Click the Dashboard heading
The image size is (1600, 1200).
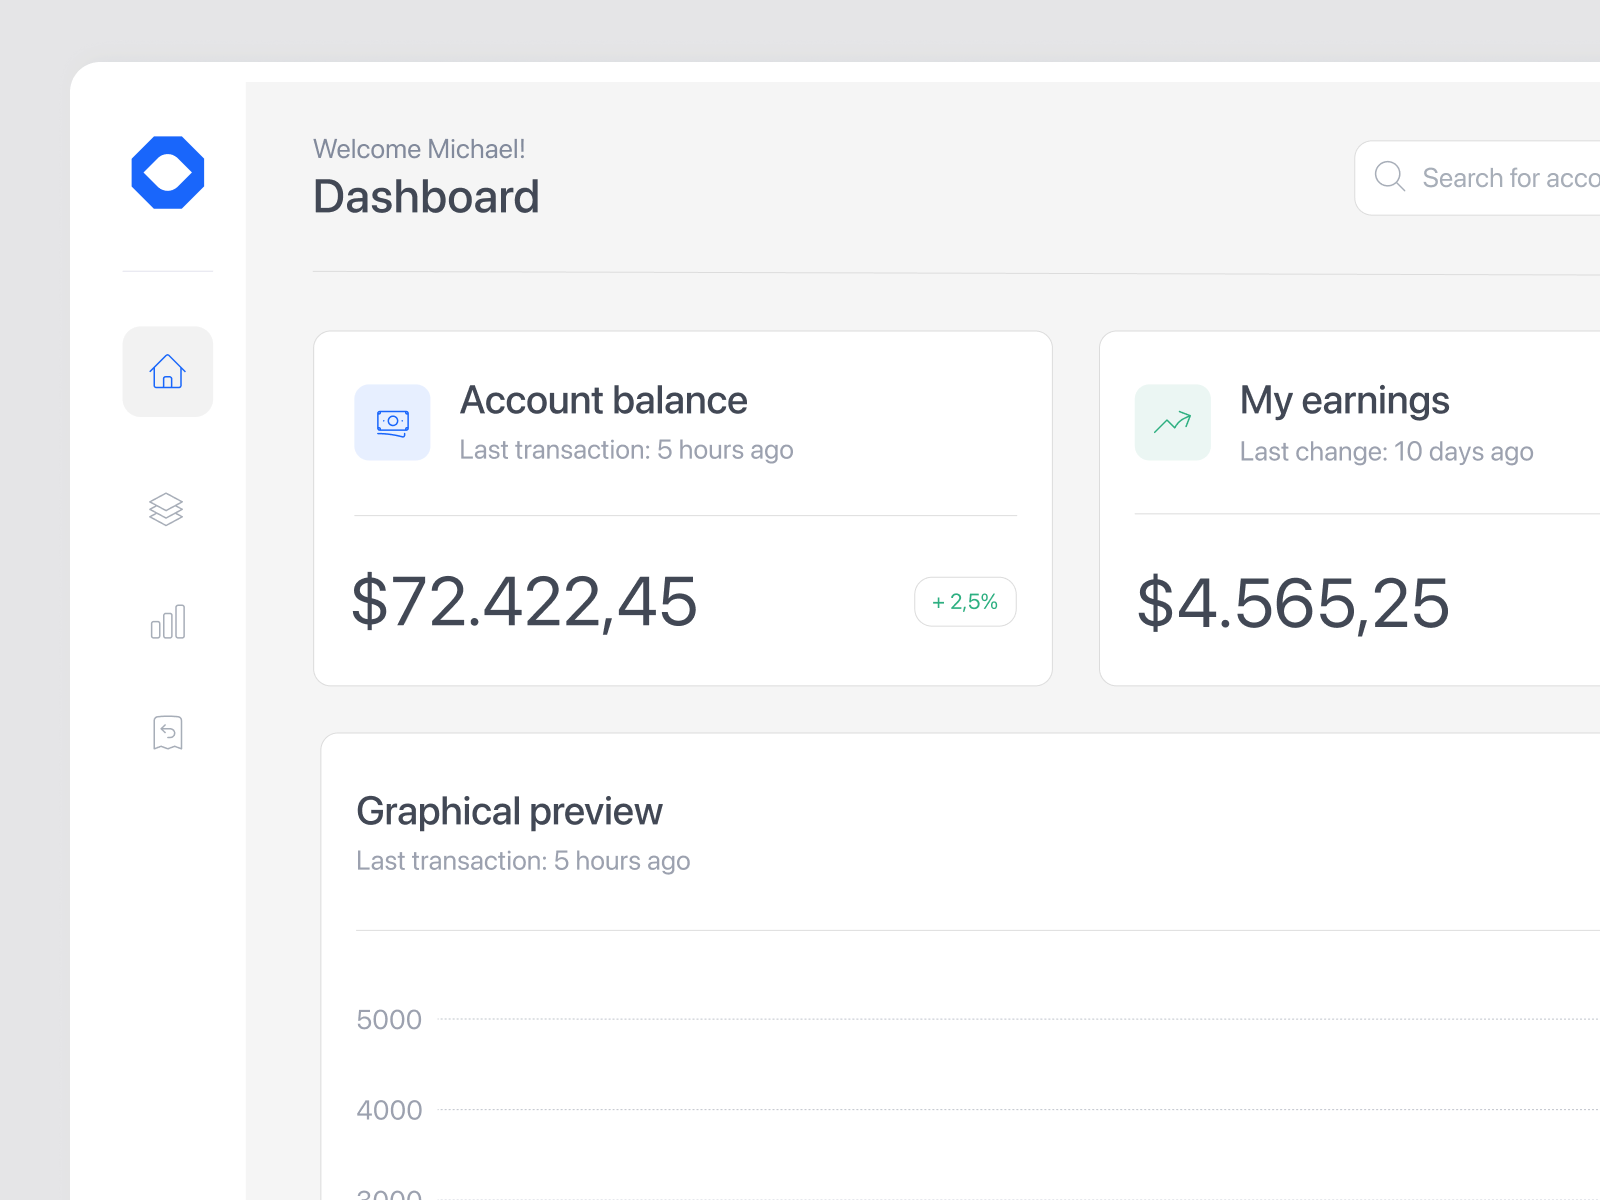pos(426,196)
